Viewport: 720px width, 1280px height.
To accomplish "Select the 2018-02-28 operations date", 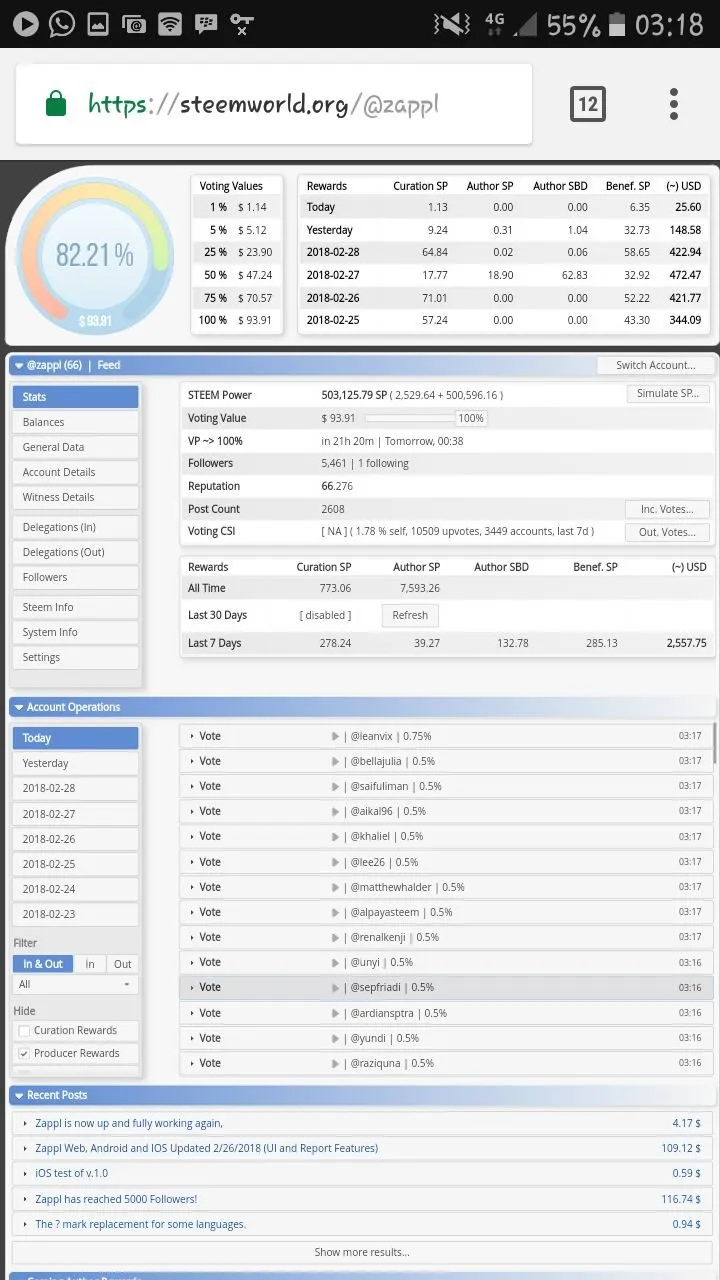I will click(x=75, y=788).
